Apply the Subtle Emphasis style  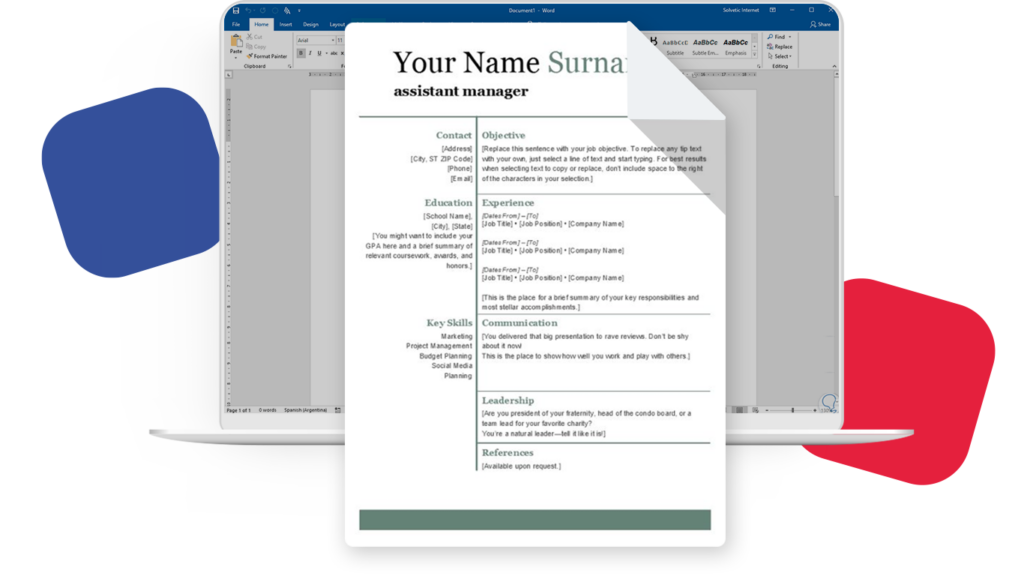pyautogui.click(x=705, y=47)
